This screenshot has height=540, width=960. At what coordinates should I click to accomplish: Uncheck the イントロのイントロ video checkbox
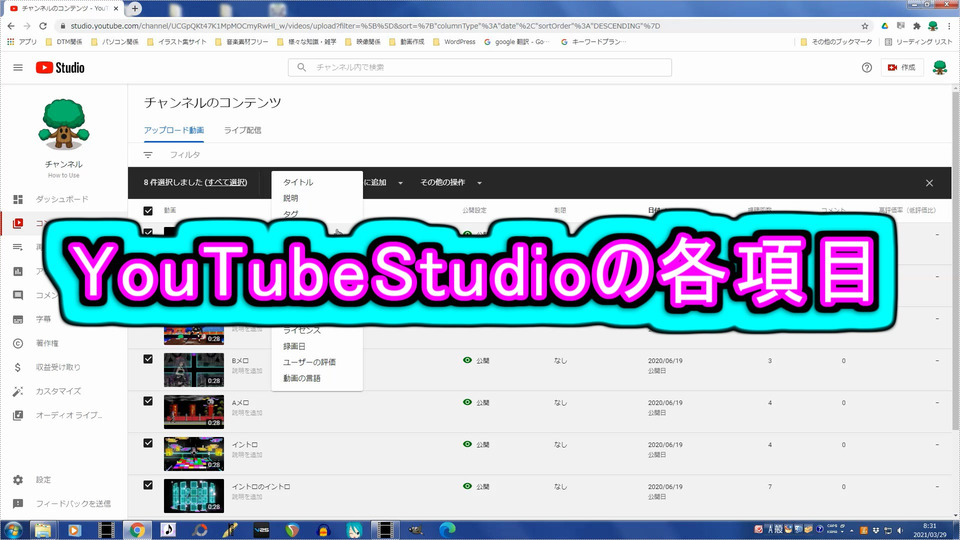click(x=148, y=484)
